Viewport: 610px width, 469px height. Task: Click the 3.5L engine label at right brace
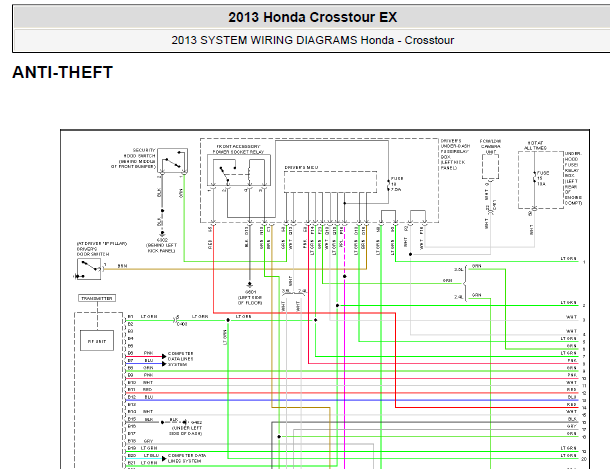pyautogui.click(x=459, y=270)
